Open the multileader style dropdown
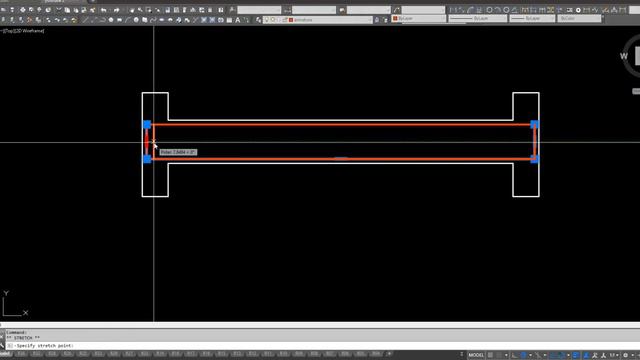The image size is (640, 360). 423,10
